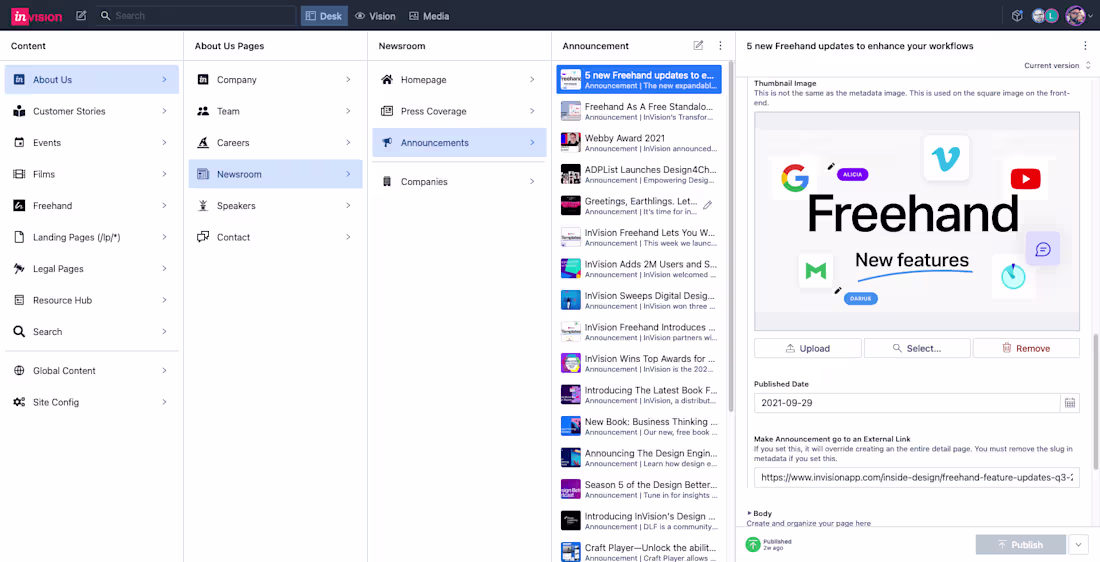
Task: Click the Press Coverage newspaper icon
Action: point(387,111)
